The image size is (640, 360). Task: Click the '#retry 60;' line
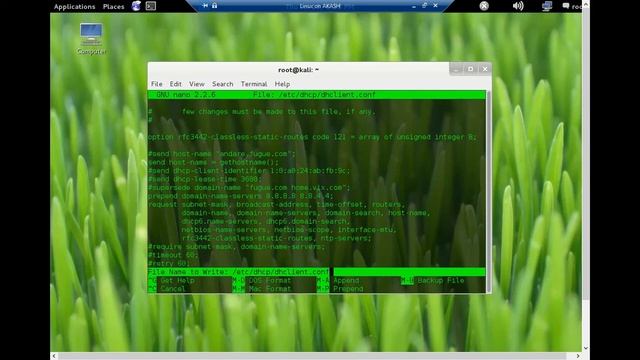click(169, 264)
